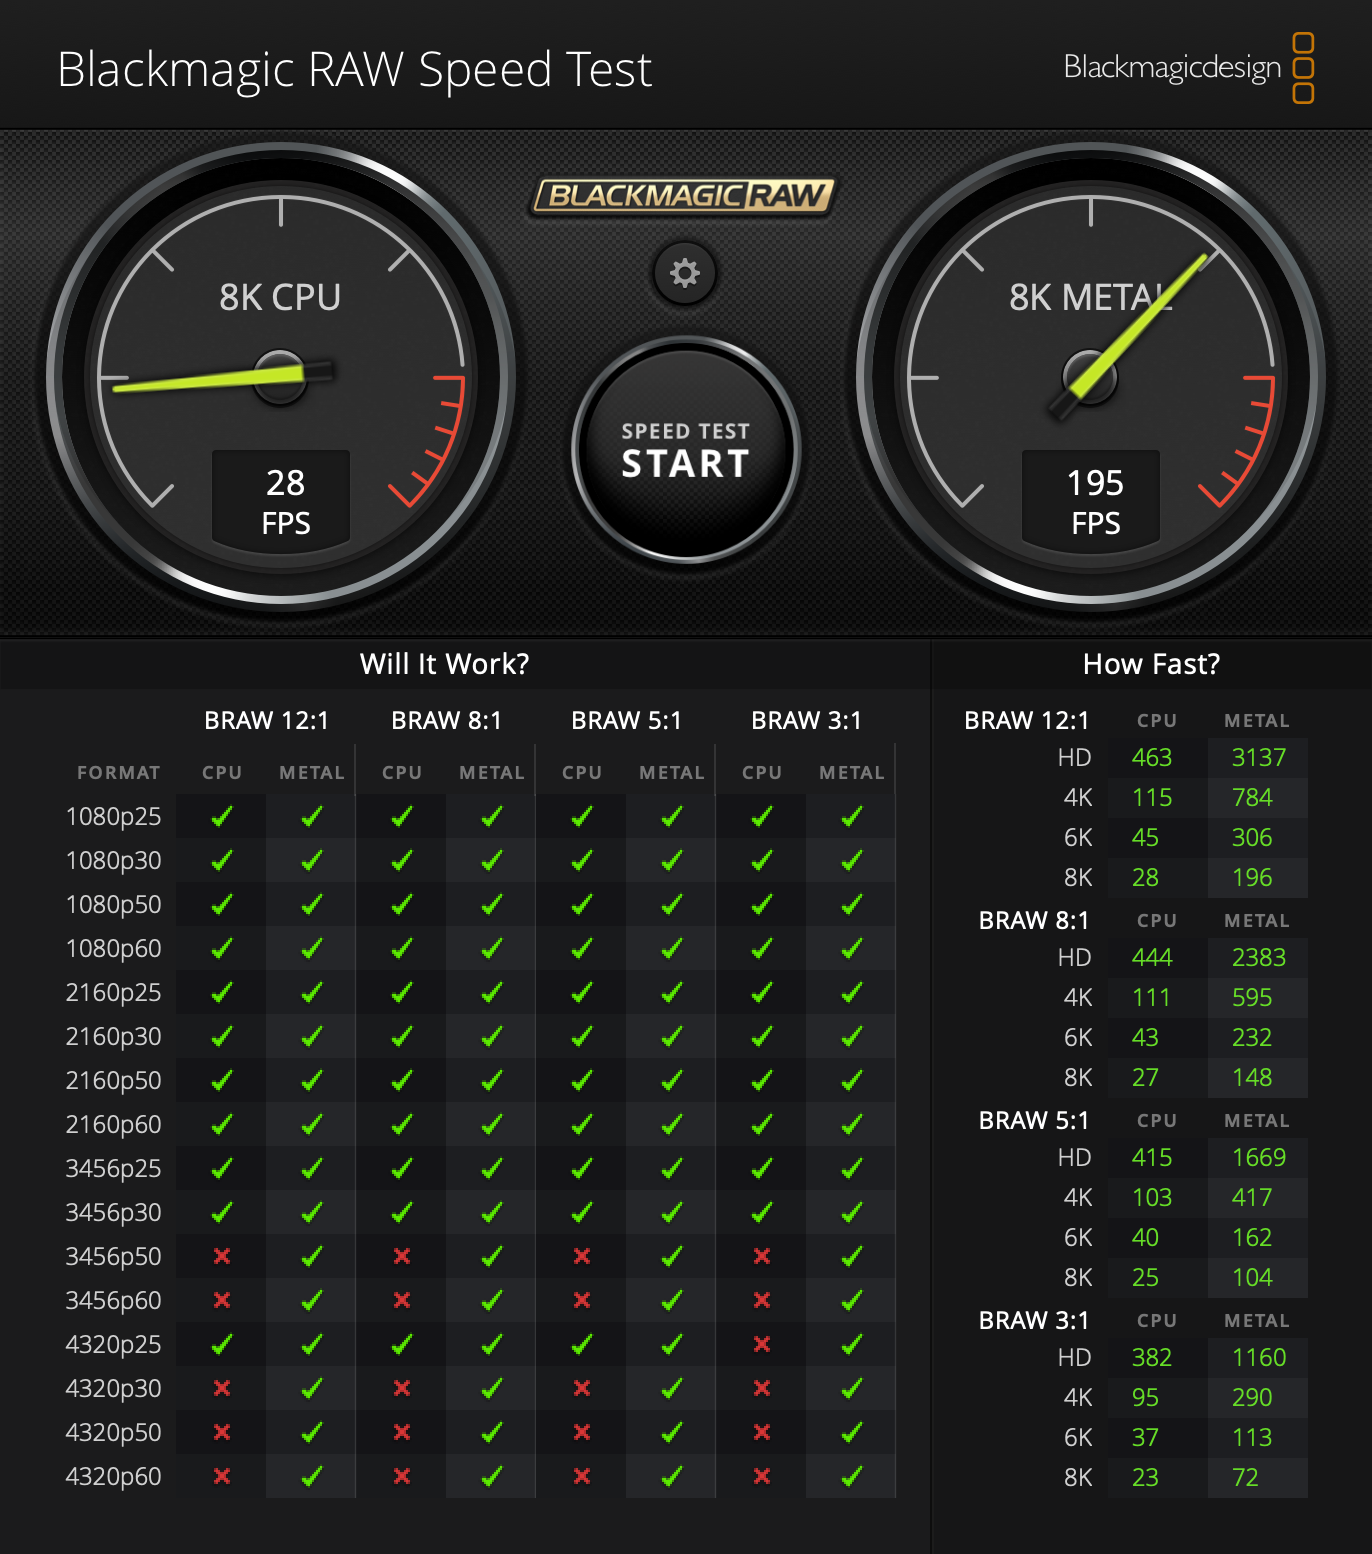This screenshot has height=1554, width=1372.
Task: Click BRAW 5:1 4K CPU value 103
Action: click(x=1152, y=1197)
